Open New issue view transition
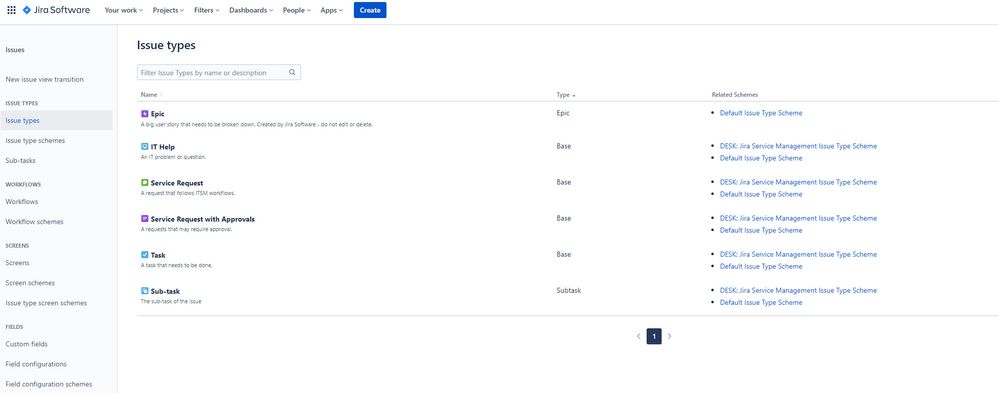The height and width of the screenshot is (393, 999). pos(45,80)
